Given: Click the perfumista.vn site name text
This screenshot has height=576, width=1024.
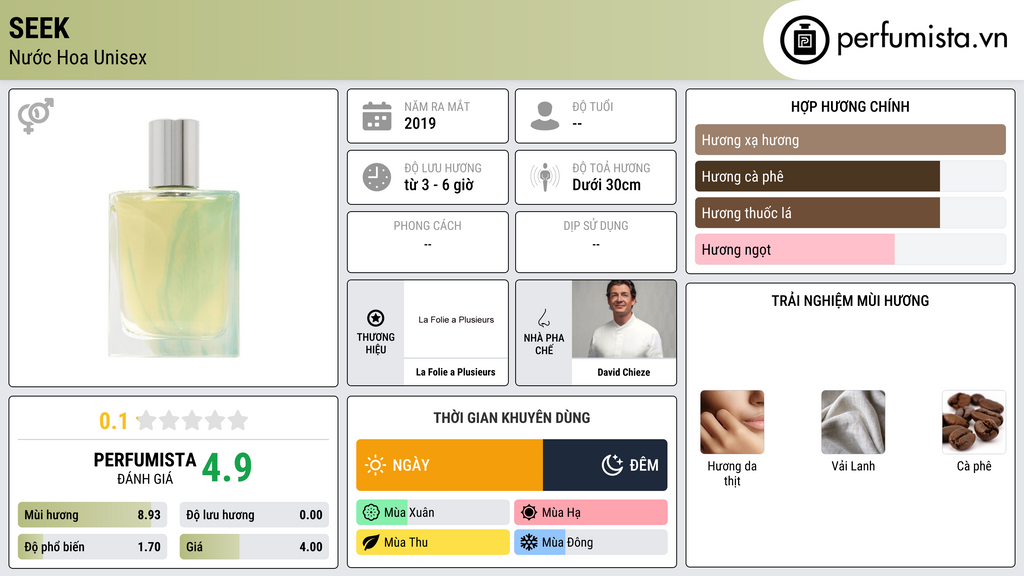Looking at the screenshot, I should coord(922,39).
